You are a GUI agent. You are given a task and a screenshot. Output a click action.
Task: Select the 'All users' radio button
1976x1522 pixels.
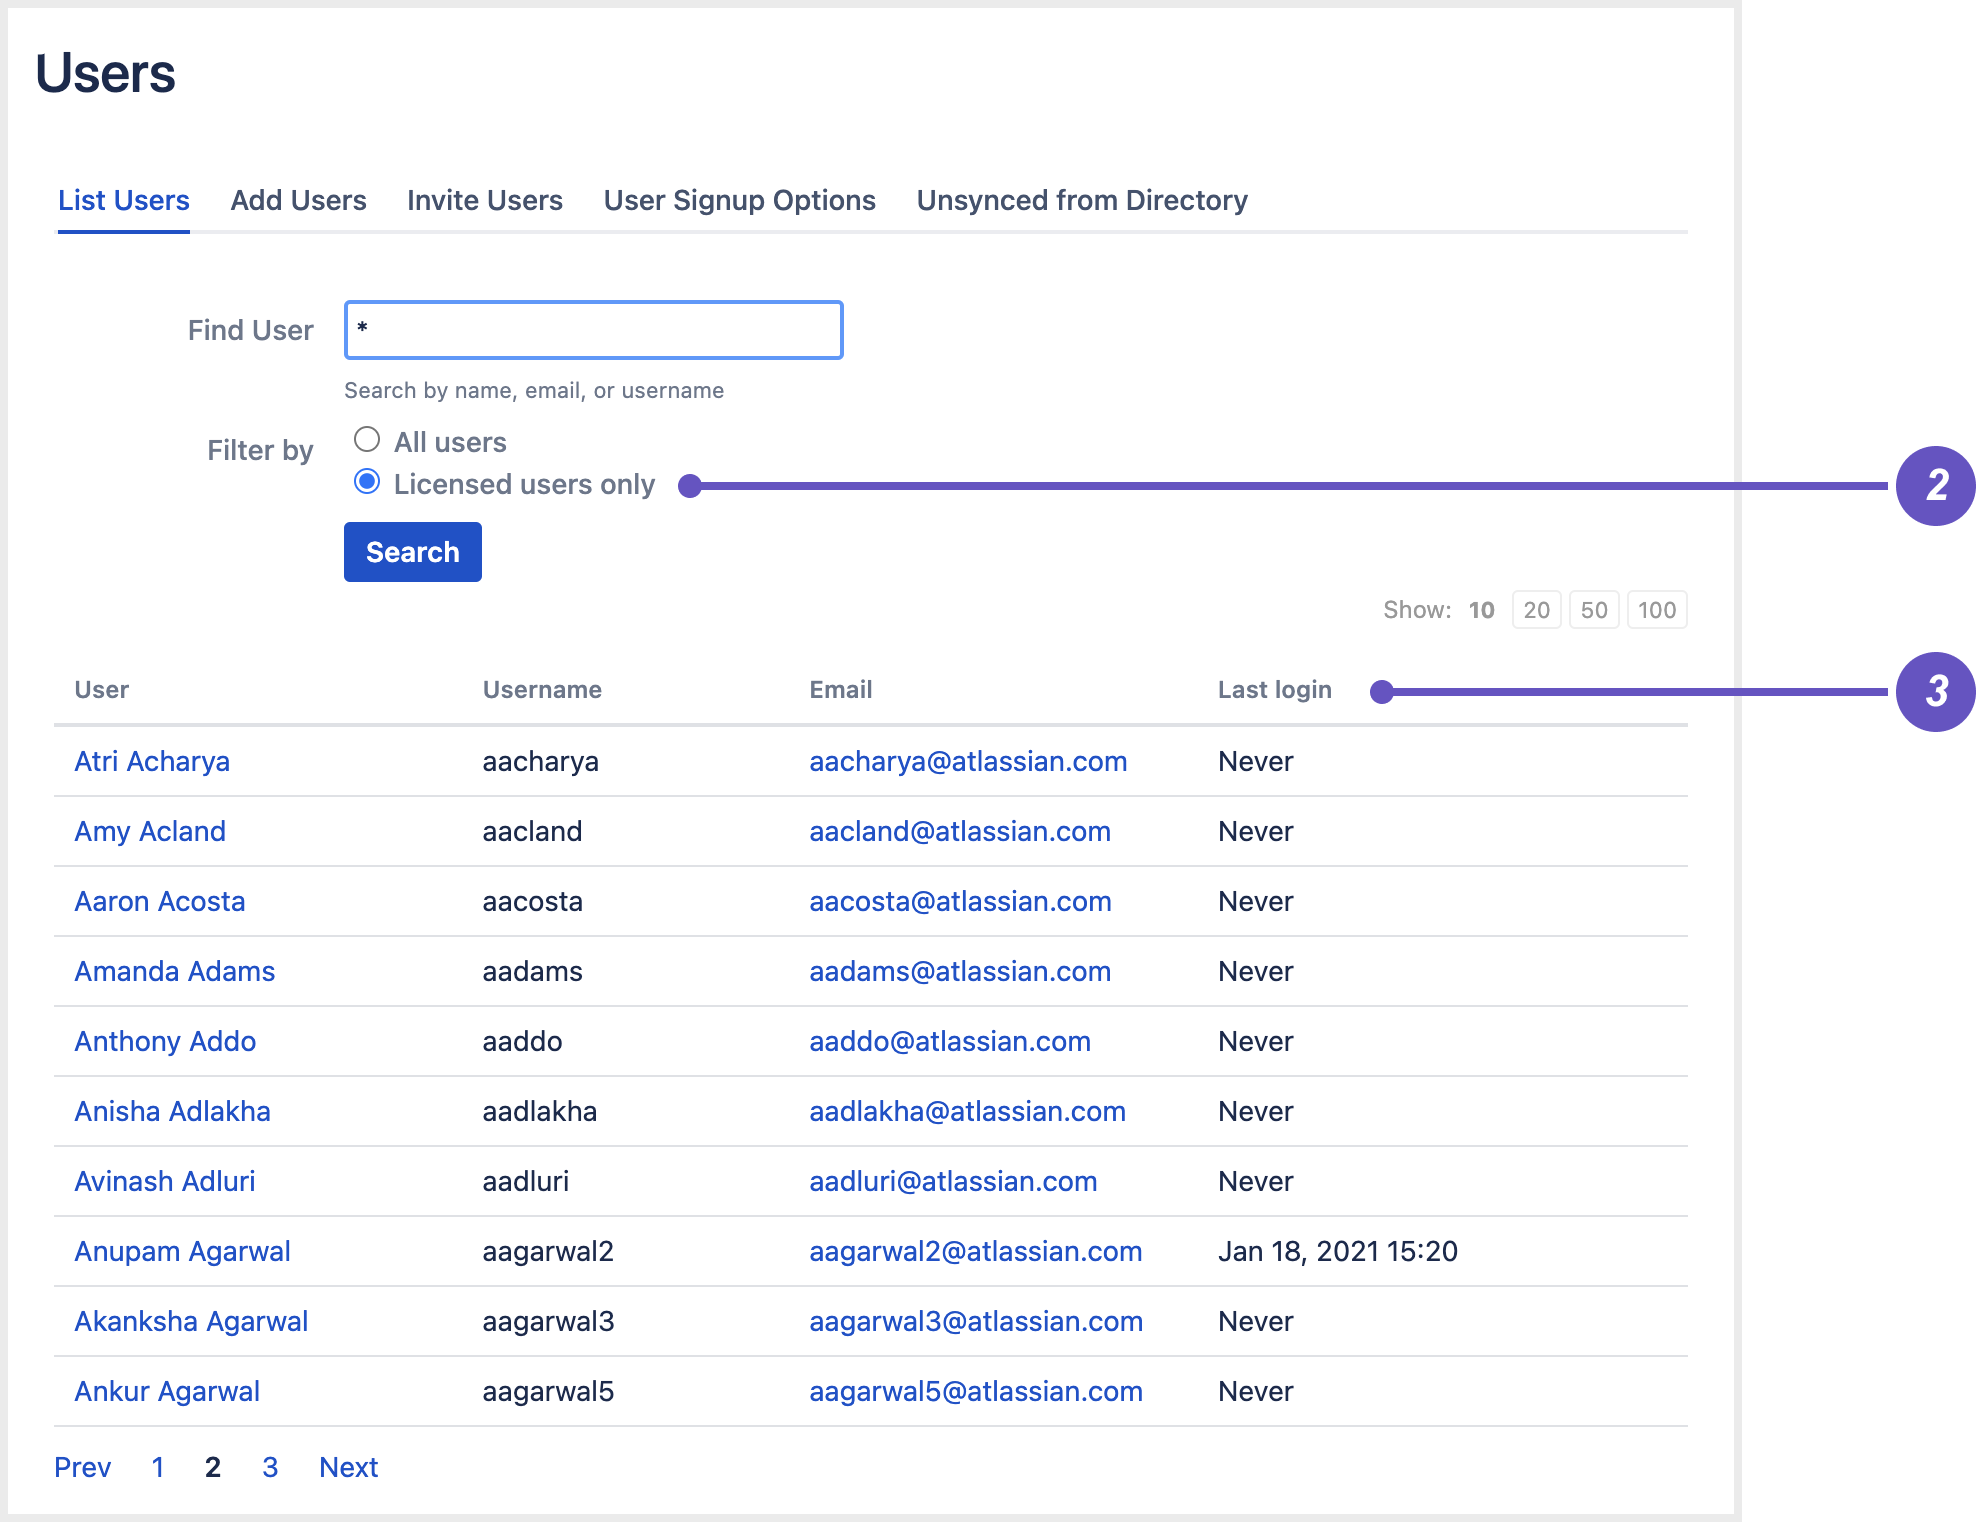pyautogui.click(x=367, y=439)
